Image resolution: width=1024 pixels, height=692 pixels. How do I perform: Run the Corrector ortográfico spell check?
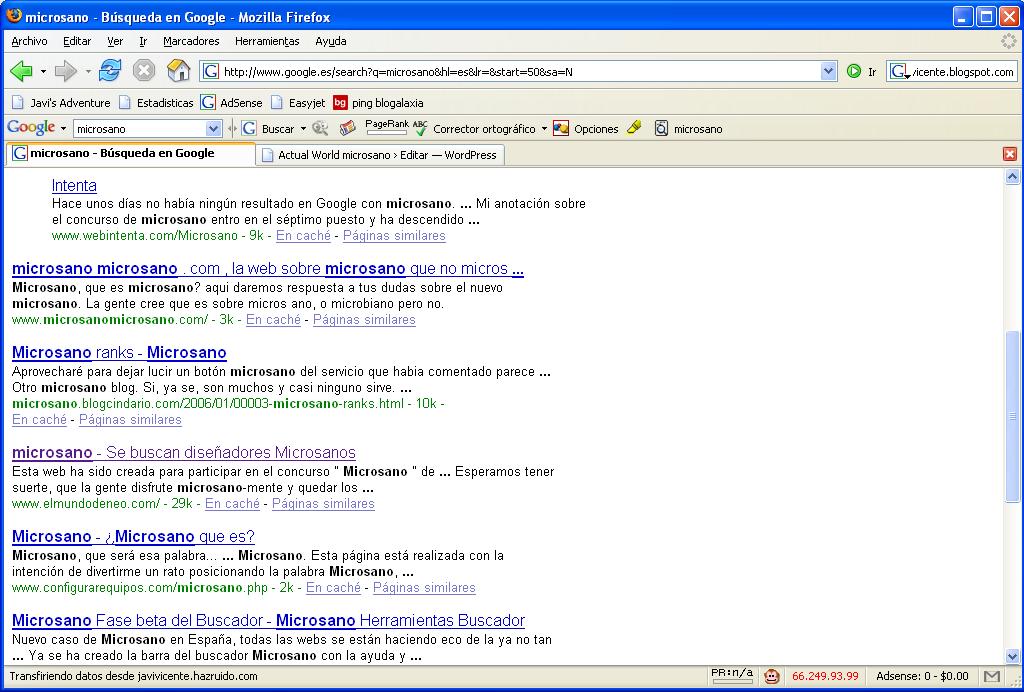(475, 129)
